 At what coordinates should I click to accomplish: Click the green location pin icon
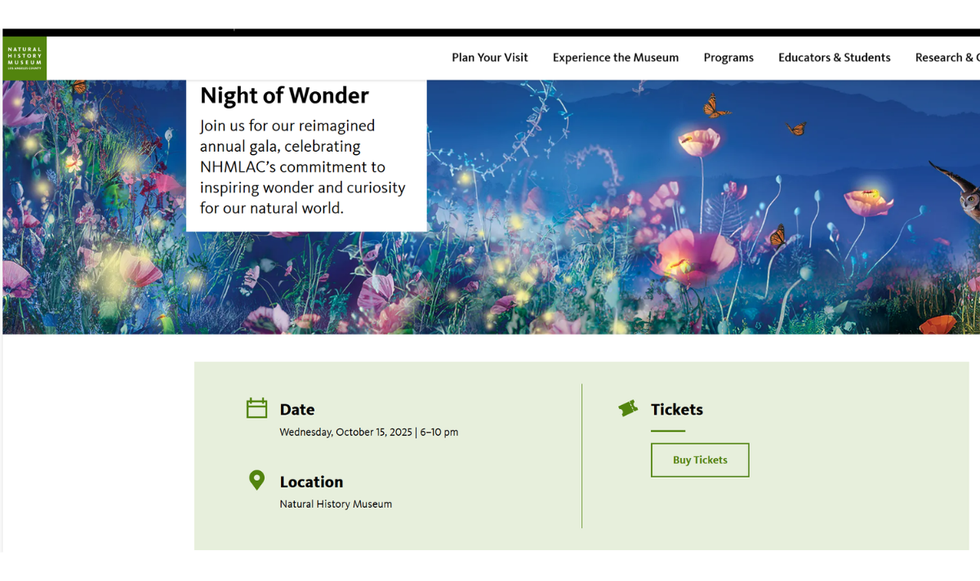pyautogui.click(x=257, y=480)
